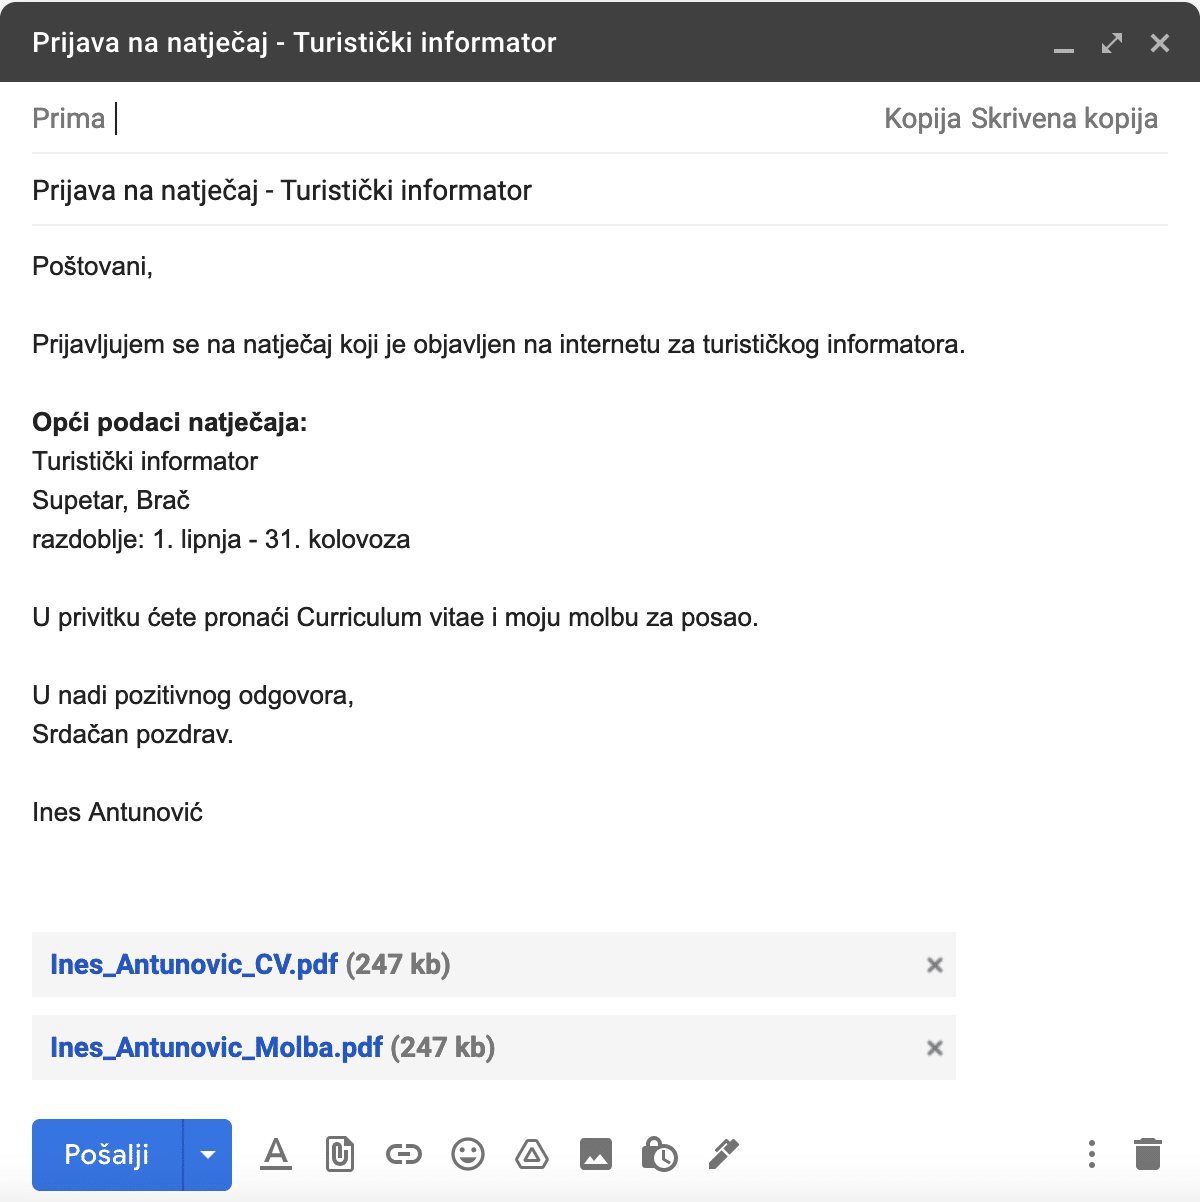Insert a photo into the email
The height and width of the screenshot is (1202, 1200).
click(x=596, y=1154)
